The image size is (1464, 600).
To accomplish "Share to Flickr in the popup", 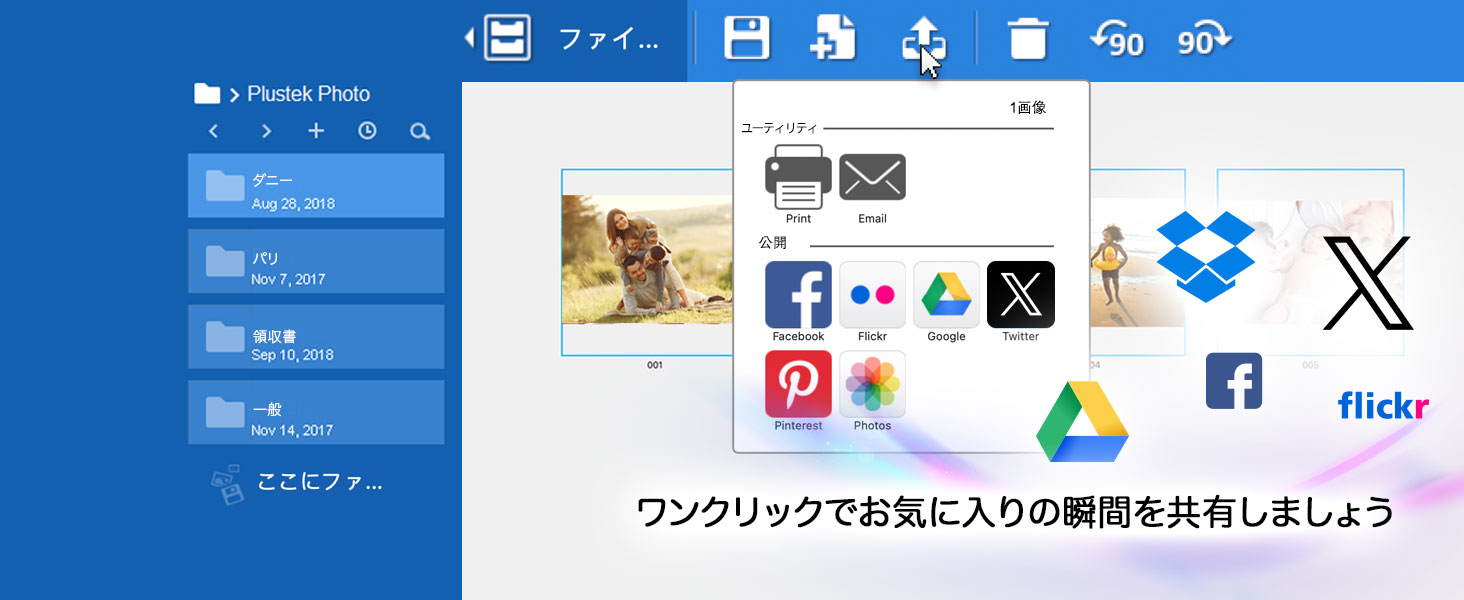I will [872, 302].
